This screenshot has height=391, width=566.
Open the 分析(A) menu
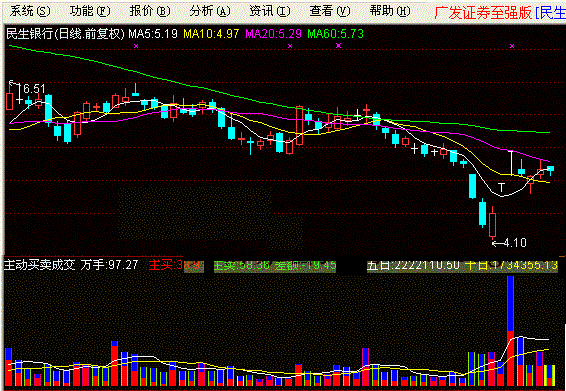pos(210,12)
